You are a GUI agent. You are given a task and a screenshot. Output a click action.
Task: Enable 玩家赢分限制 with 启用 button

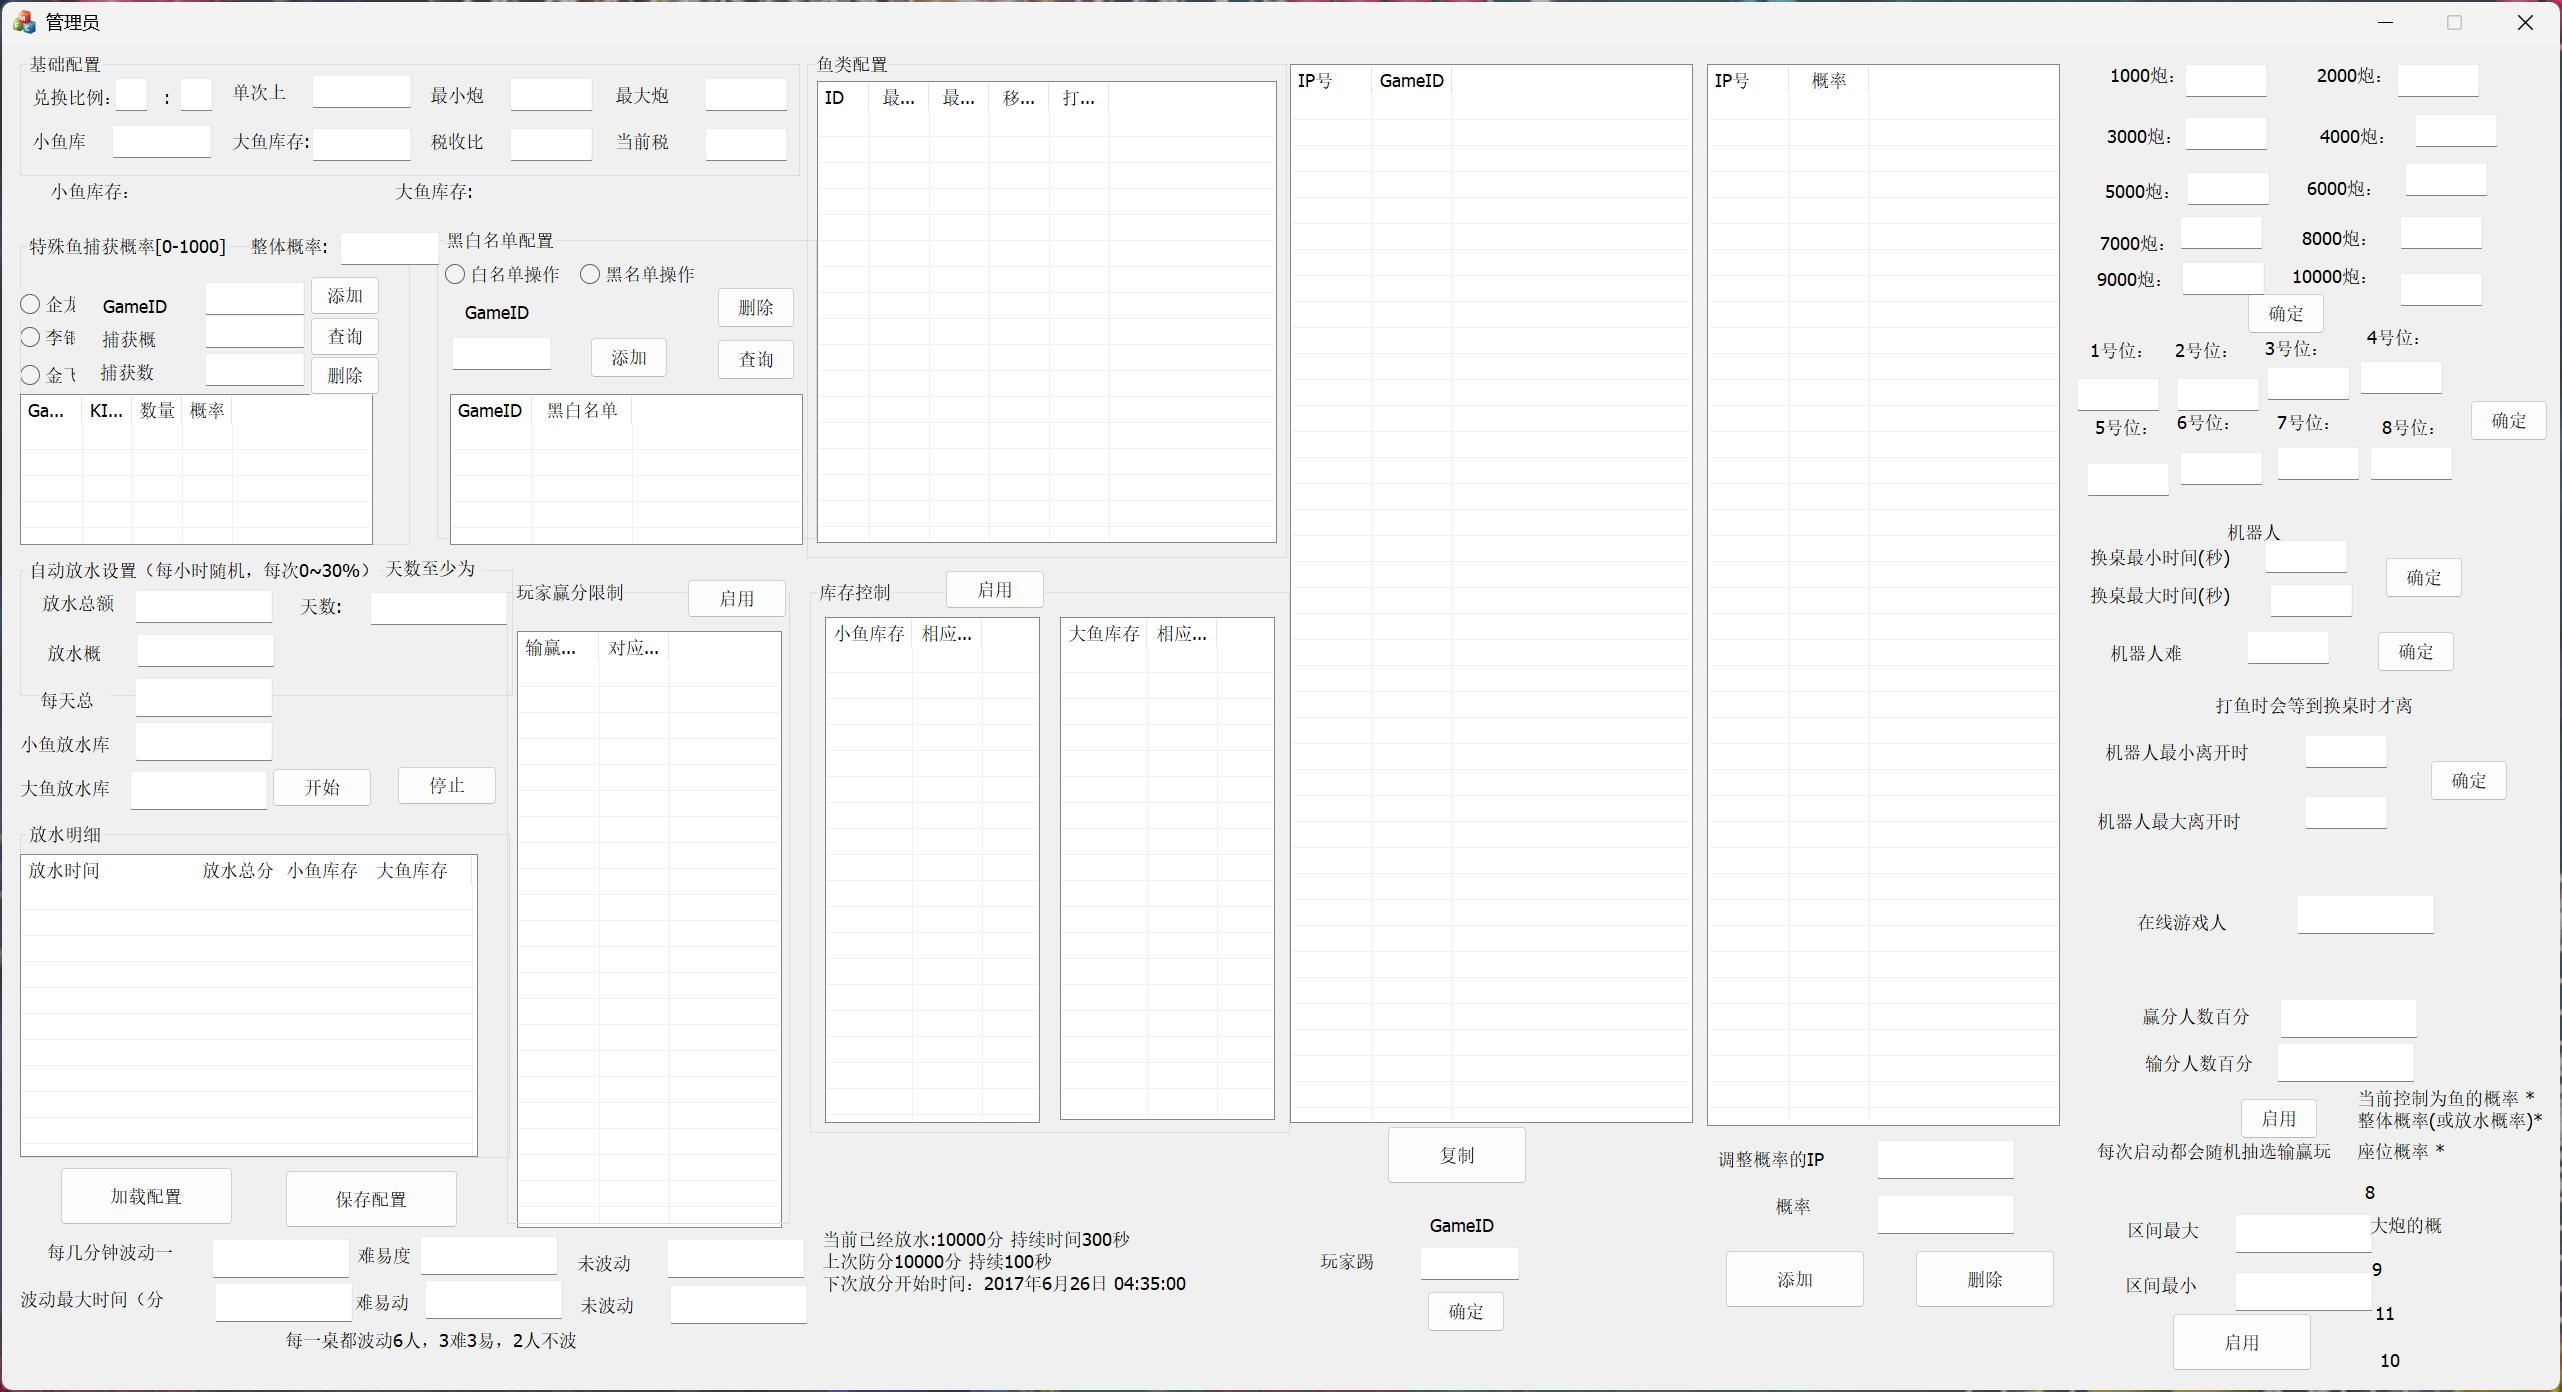click(x=737, y=598)
